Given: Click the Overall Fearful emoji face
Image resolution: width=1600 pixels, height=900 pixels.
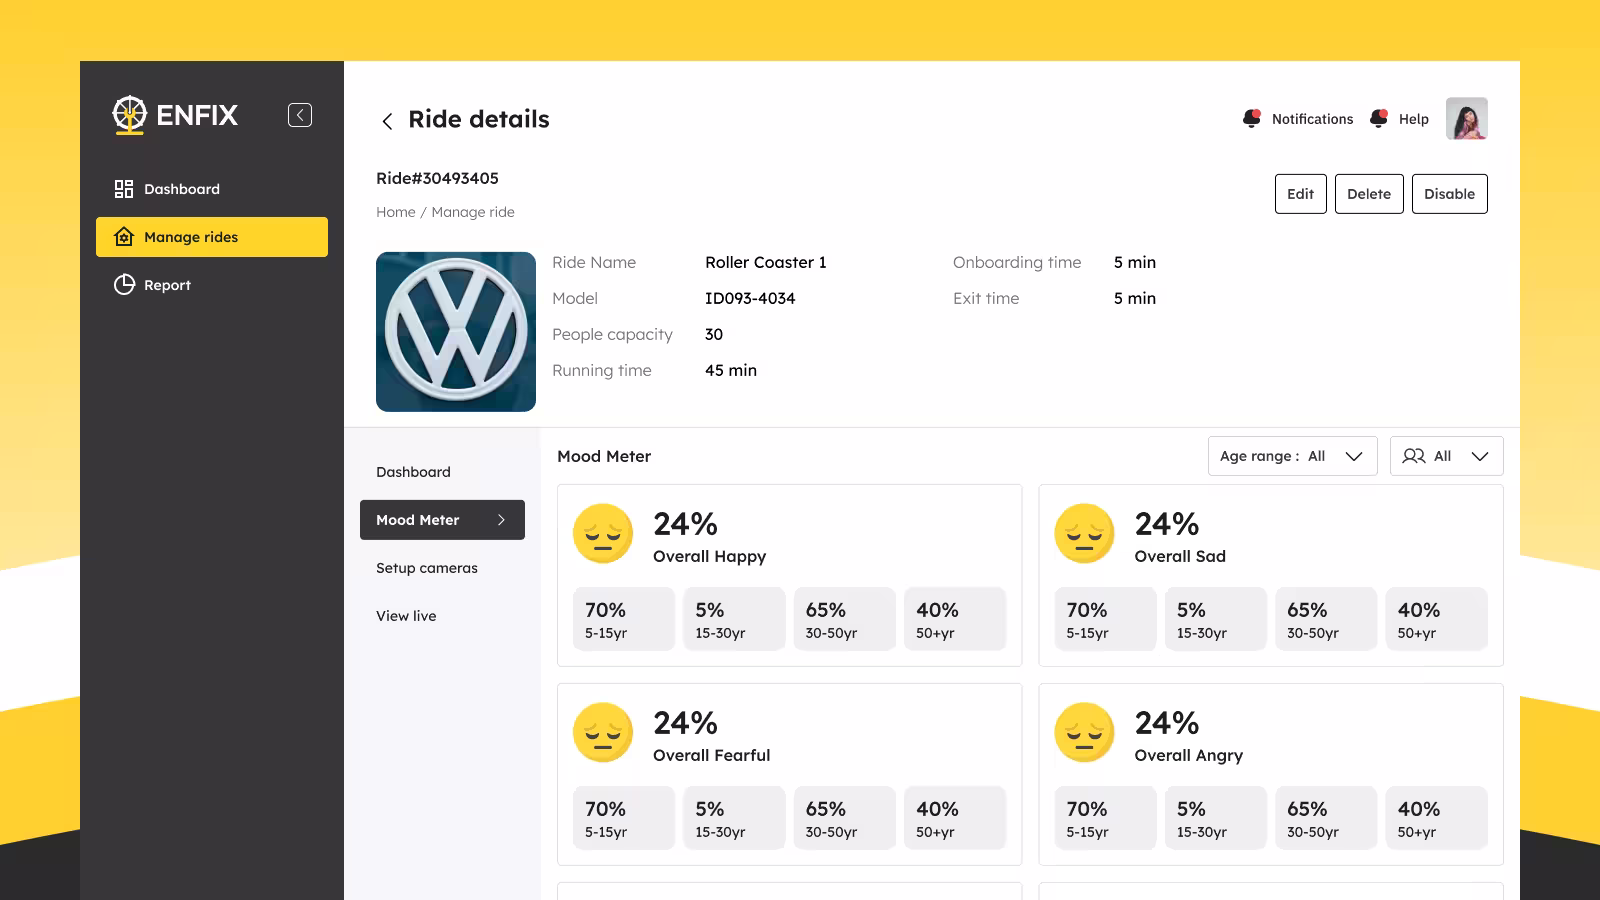Looking at the screenshot, I should pos(603,733).
